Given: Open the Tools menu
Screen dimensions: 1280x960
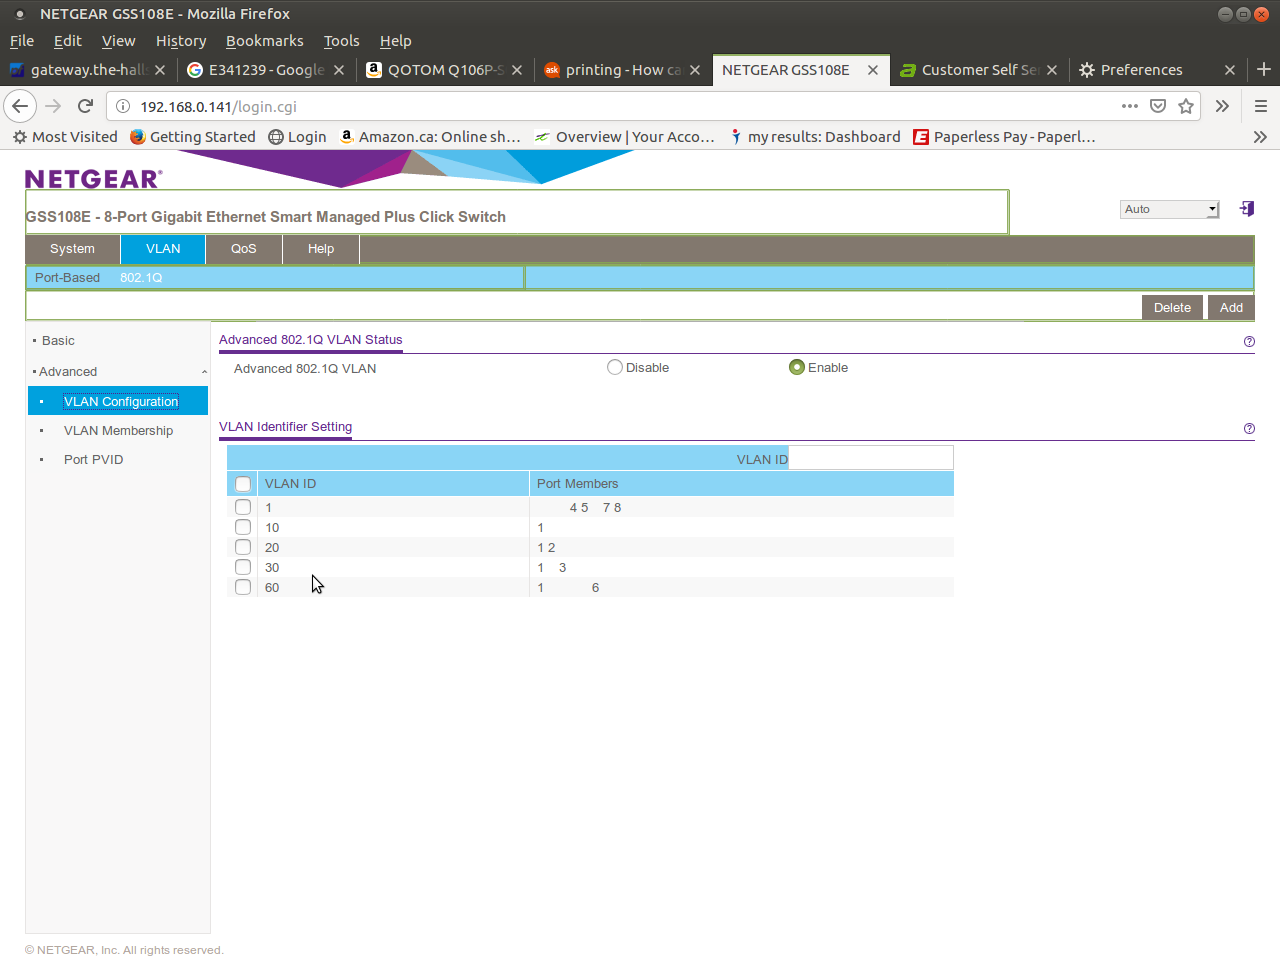Looking at the screenshot, I should (341, 41).
